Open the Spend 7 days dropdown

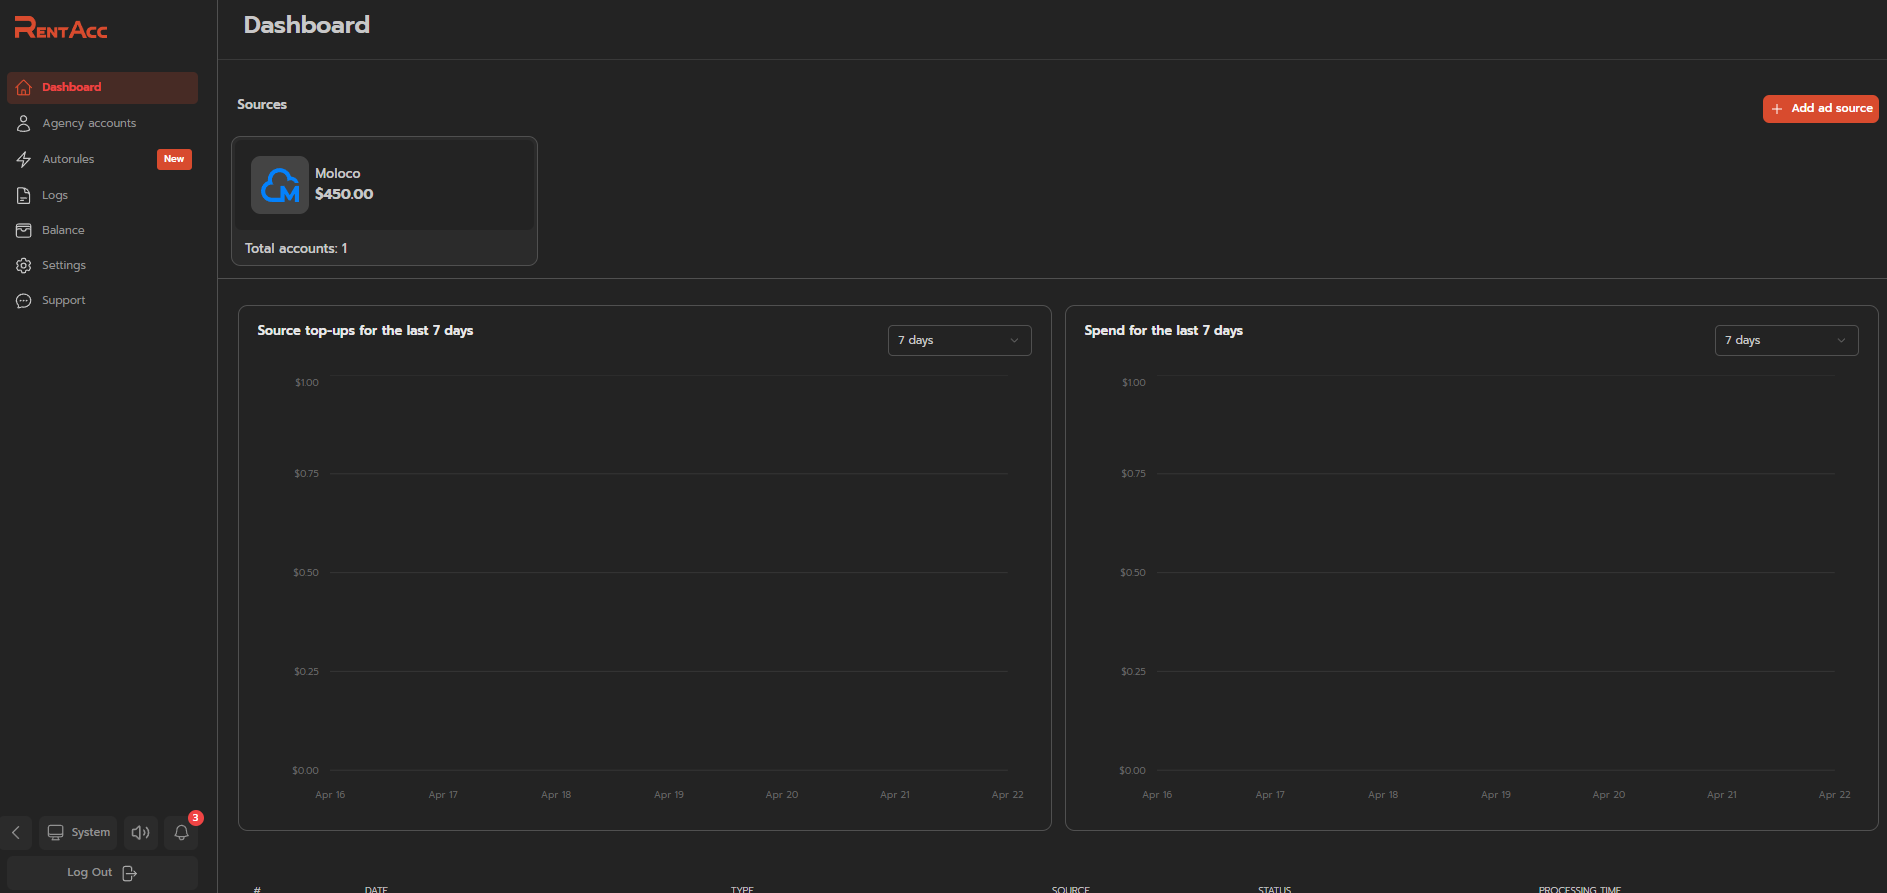coord(1786,340)
